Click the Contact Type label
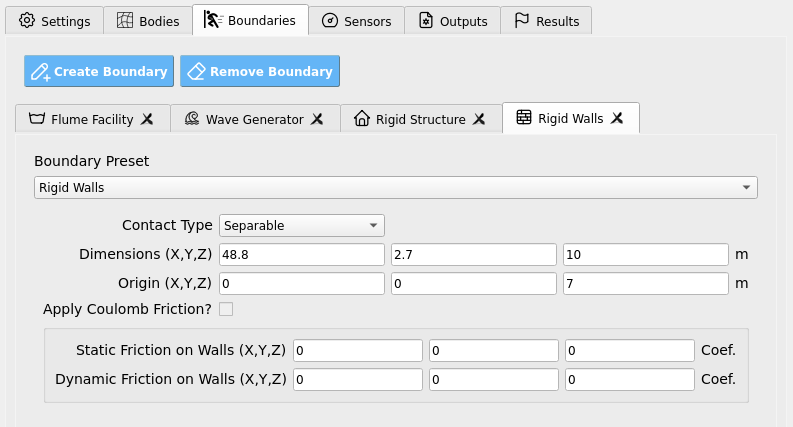This screenshot has width=793, height=427. tap(167, 225)
